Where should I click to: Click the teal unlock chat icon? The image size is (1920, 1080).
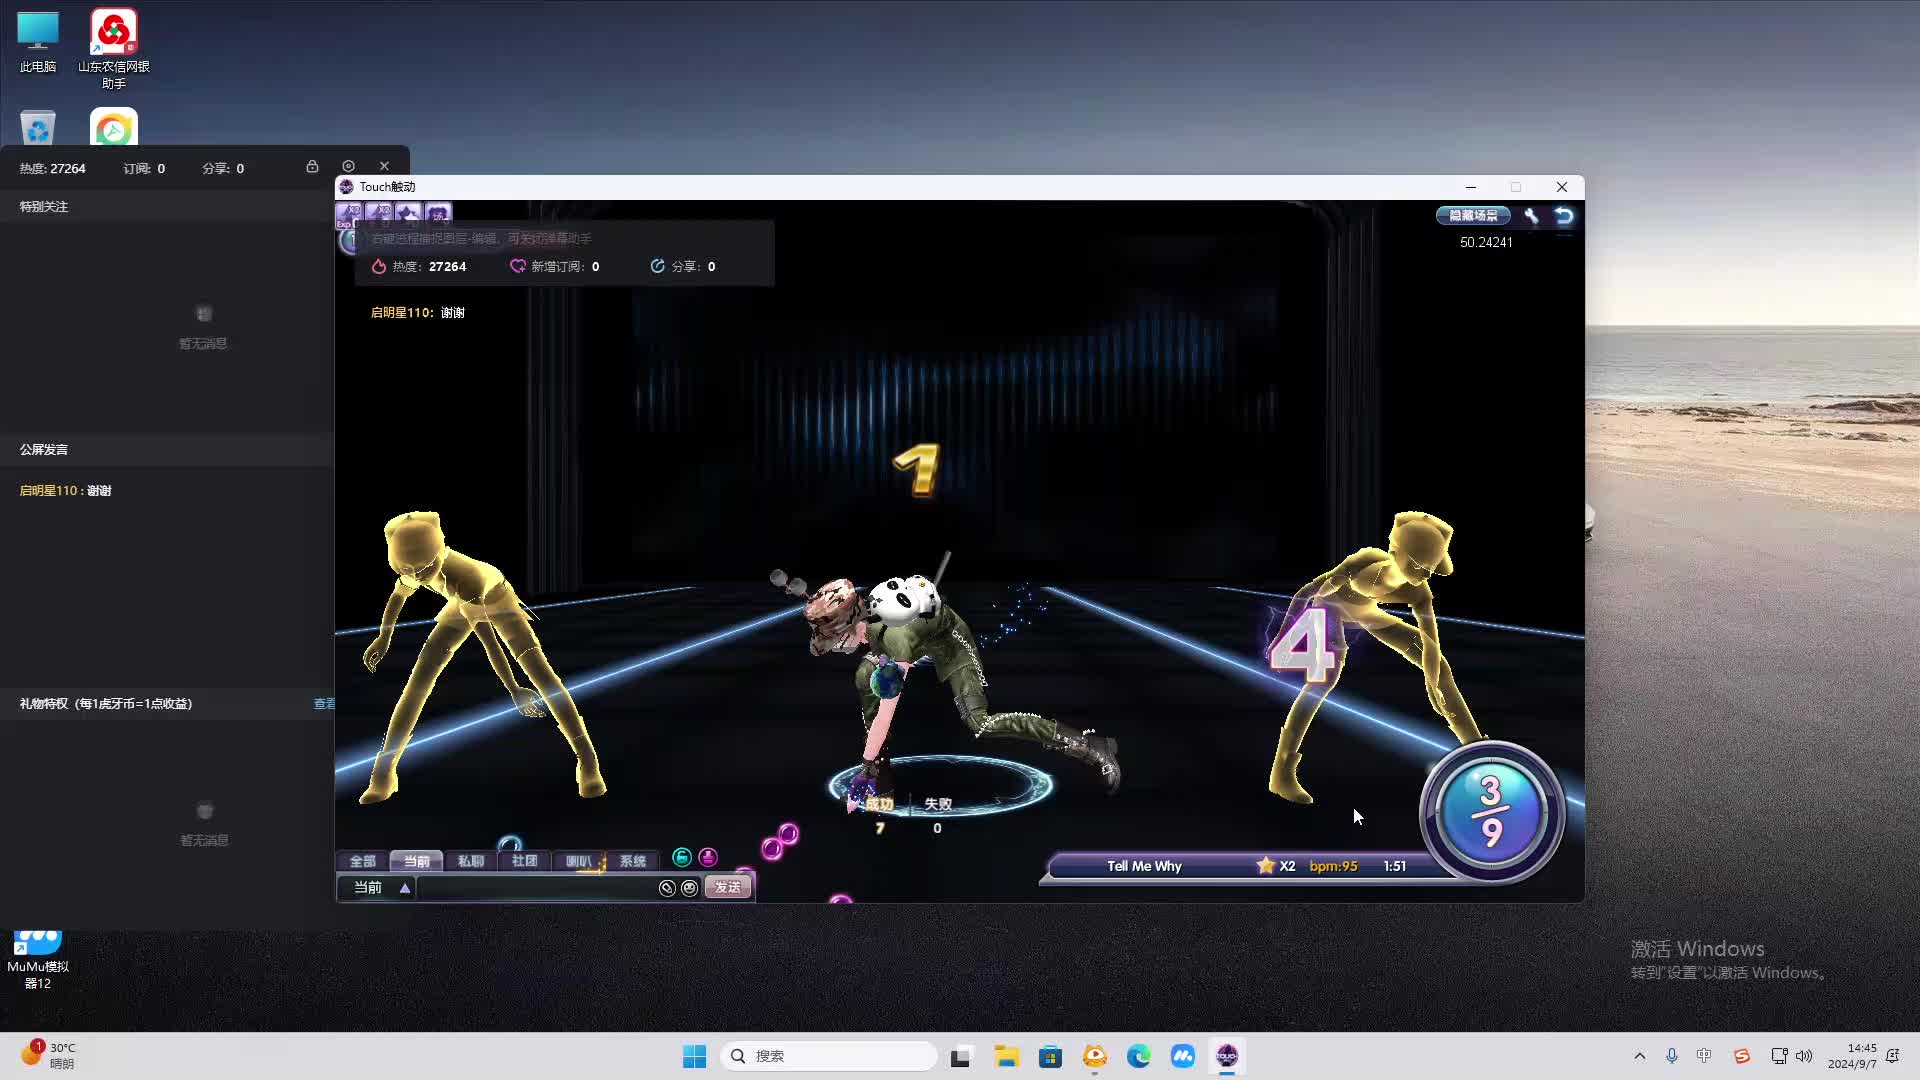tap(682, 857)
